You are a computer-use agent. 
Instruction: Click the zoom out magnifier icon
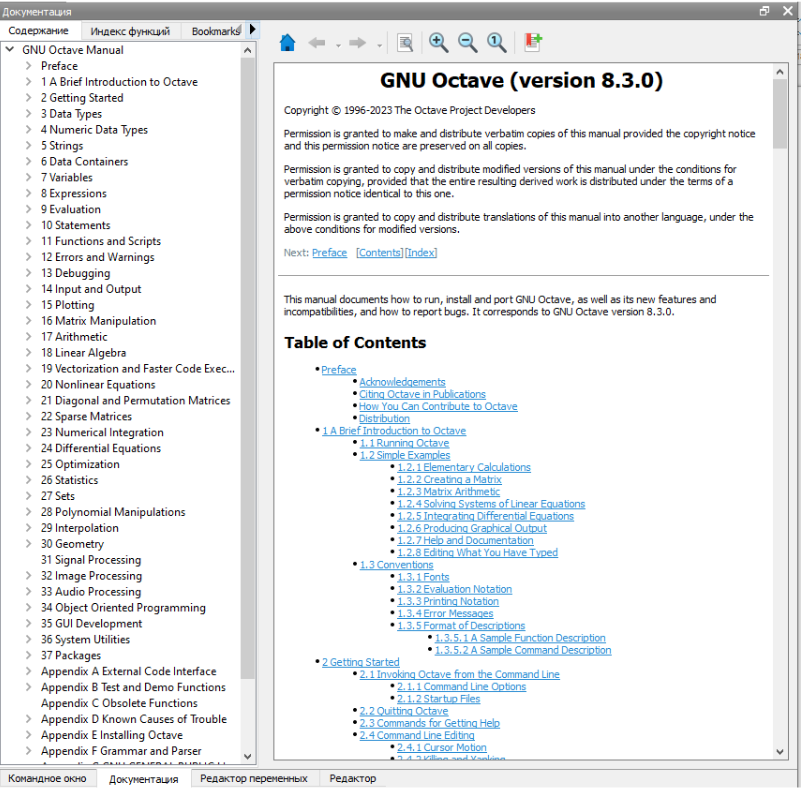(467, 42)
